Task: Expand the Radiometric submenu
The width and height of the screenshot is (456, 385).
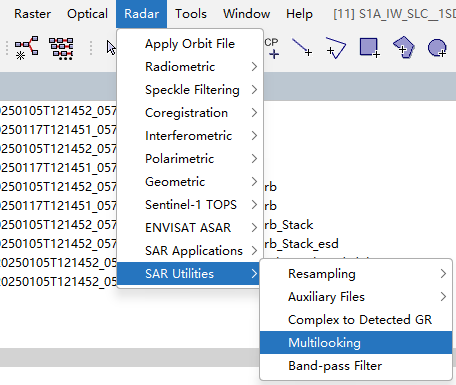Action: click(190, 67)
